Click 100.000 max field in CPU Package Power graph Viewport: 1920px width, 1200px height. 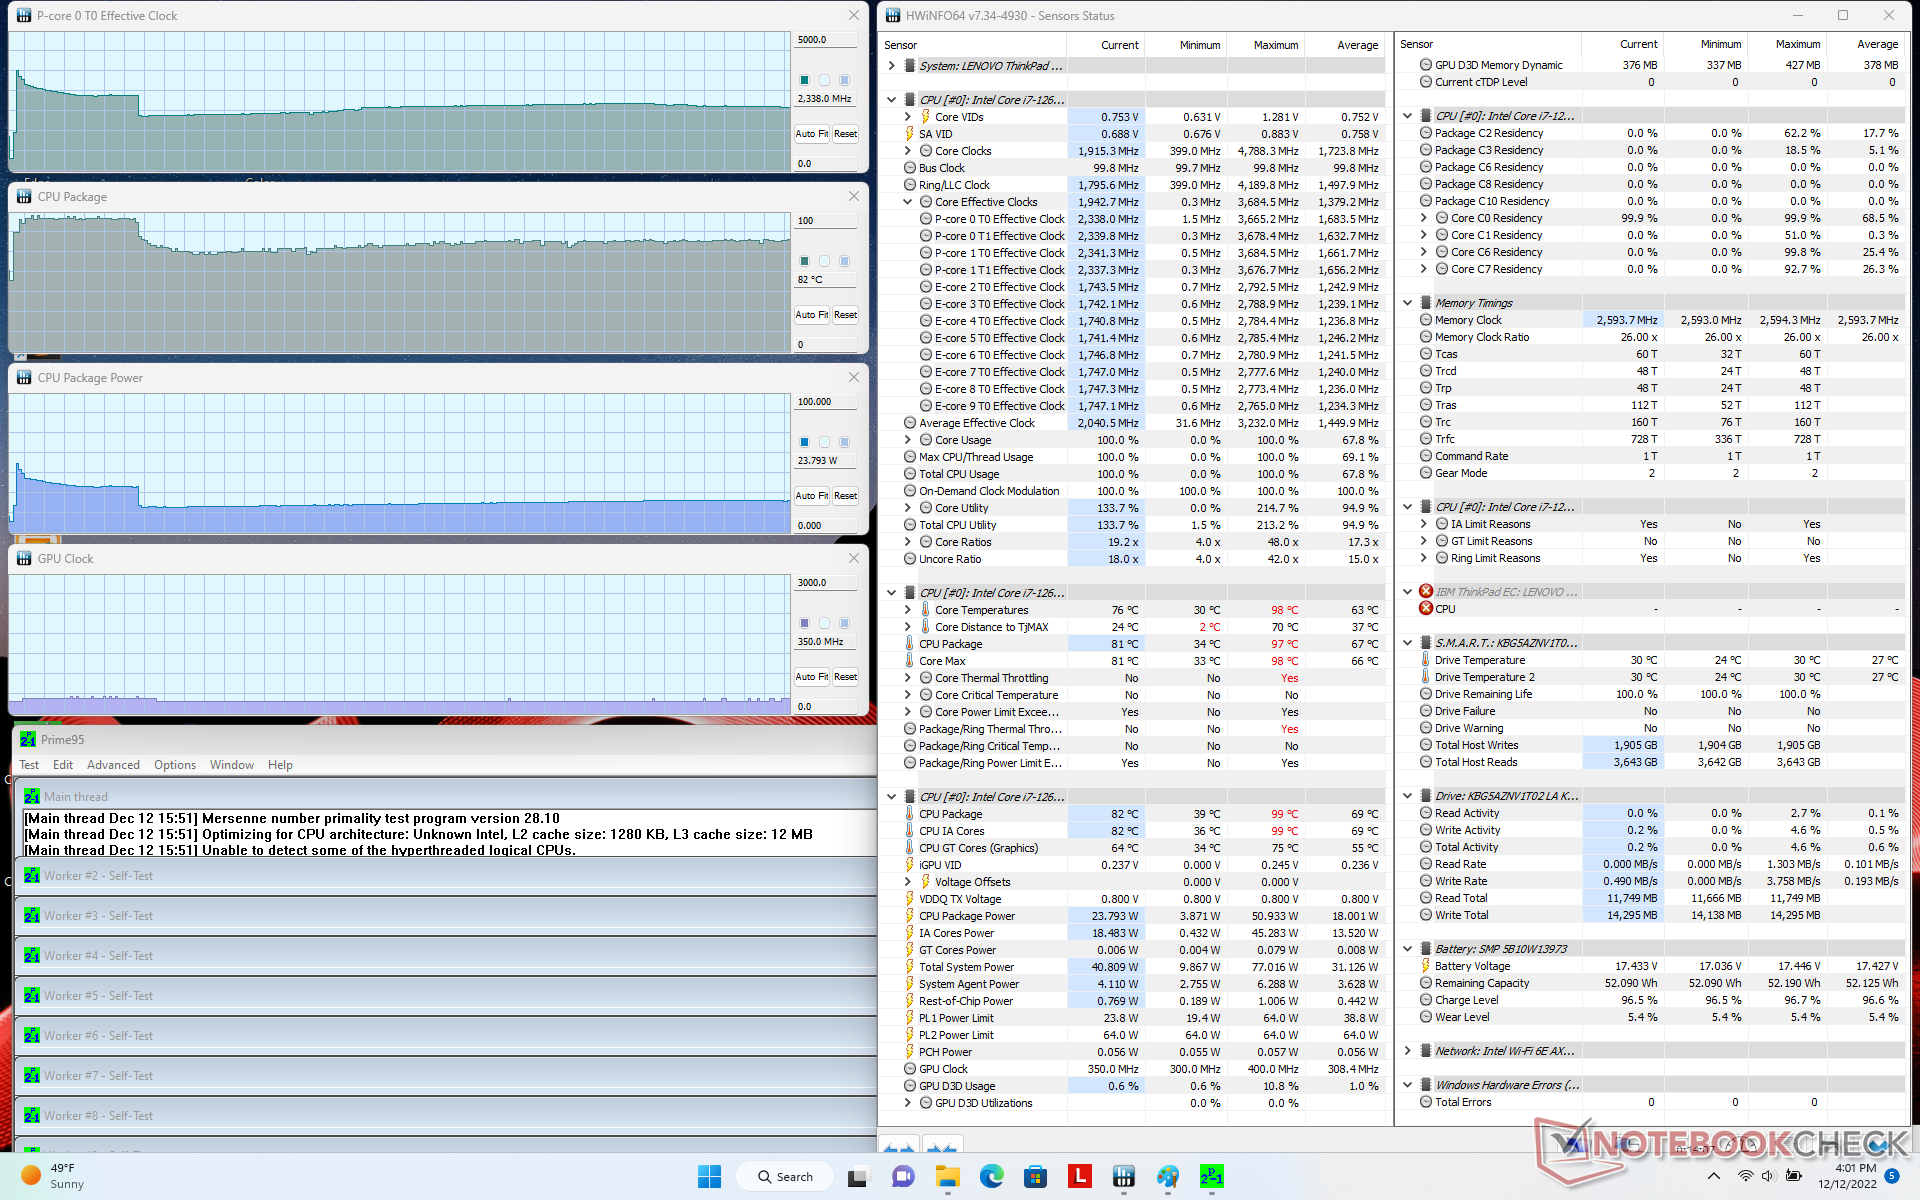point(826,402)
